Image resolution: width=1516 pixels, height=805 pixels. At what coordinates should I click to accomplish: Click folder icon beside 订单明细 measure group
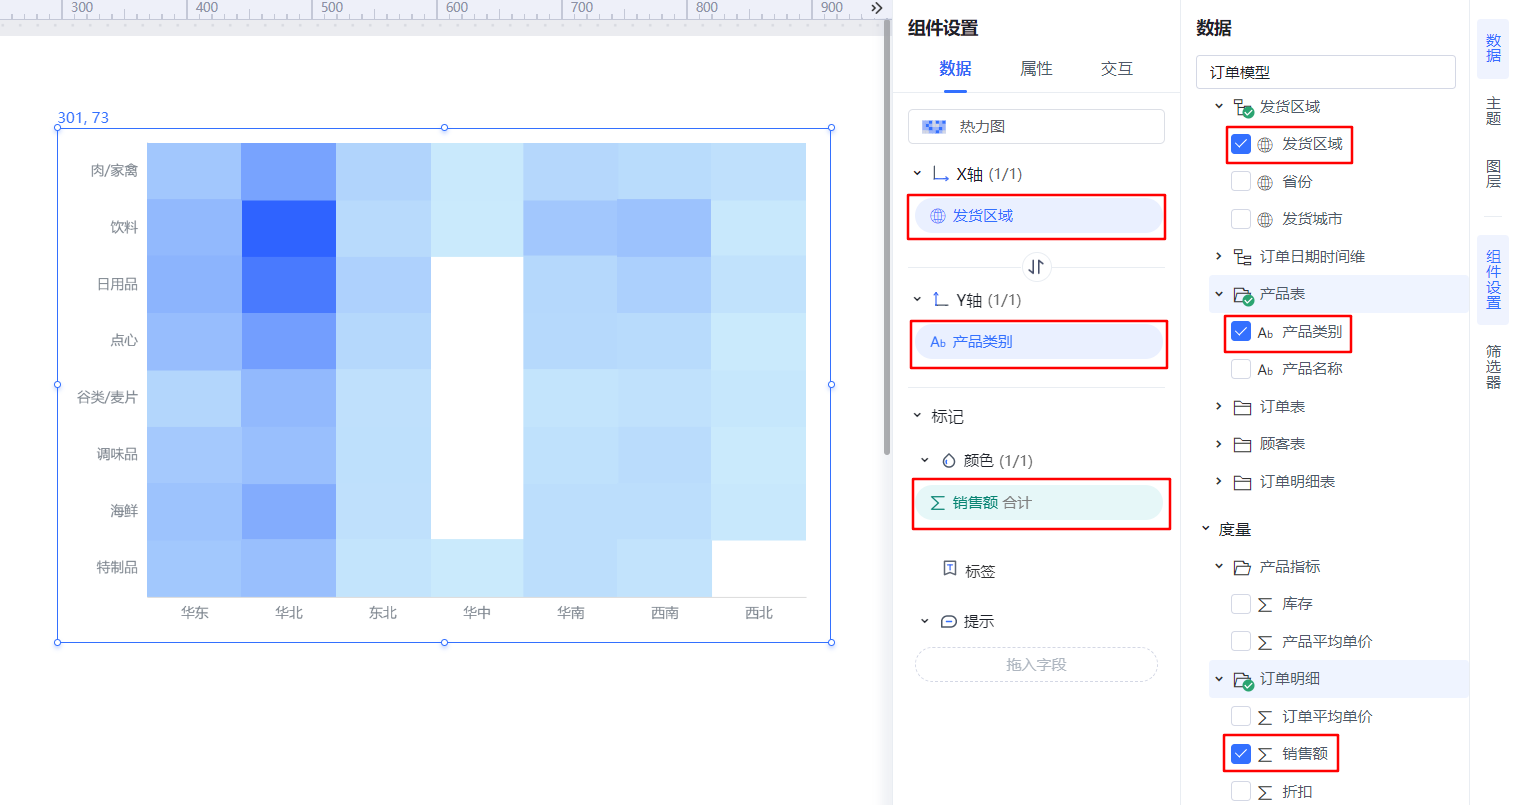1243,680
